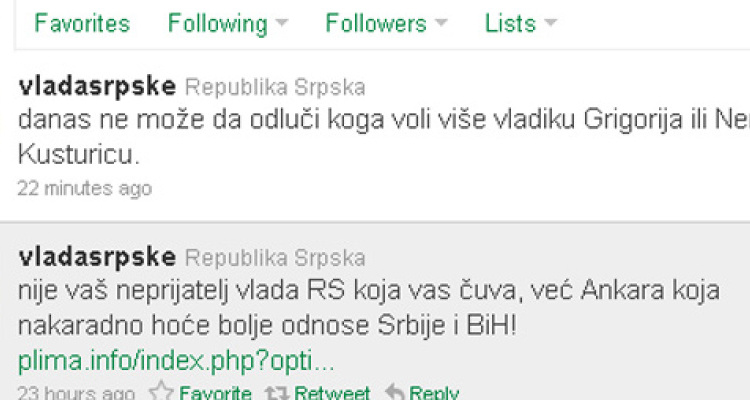This screenshot has height=400, width=750.
Task: Expand the Followers dropdown arrow
Action: (x=441, y=22)
